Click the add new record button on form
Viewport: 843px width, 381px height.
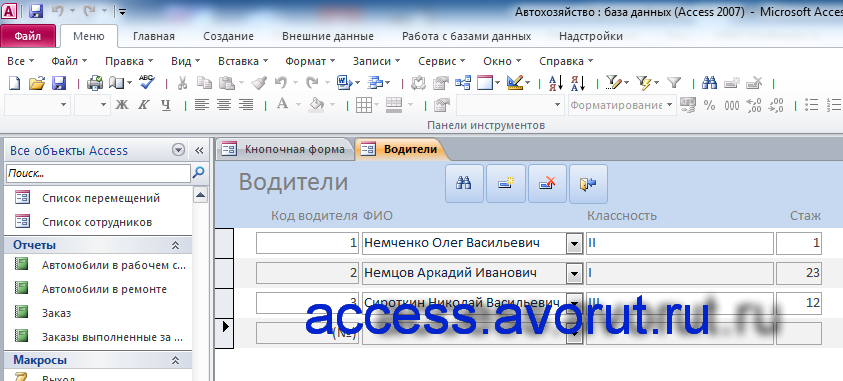pos(506,184)
